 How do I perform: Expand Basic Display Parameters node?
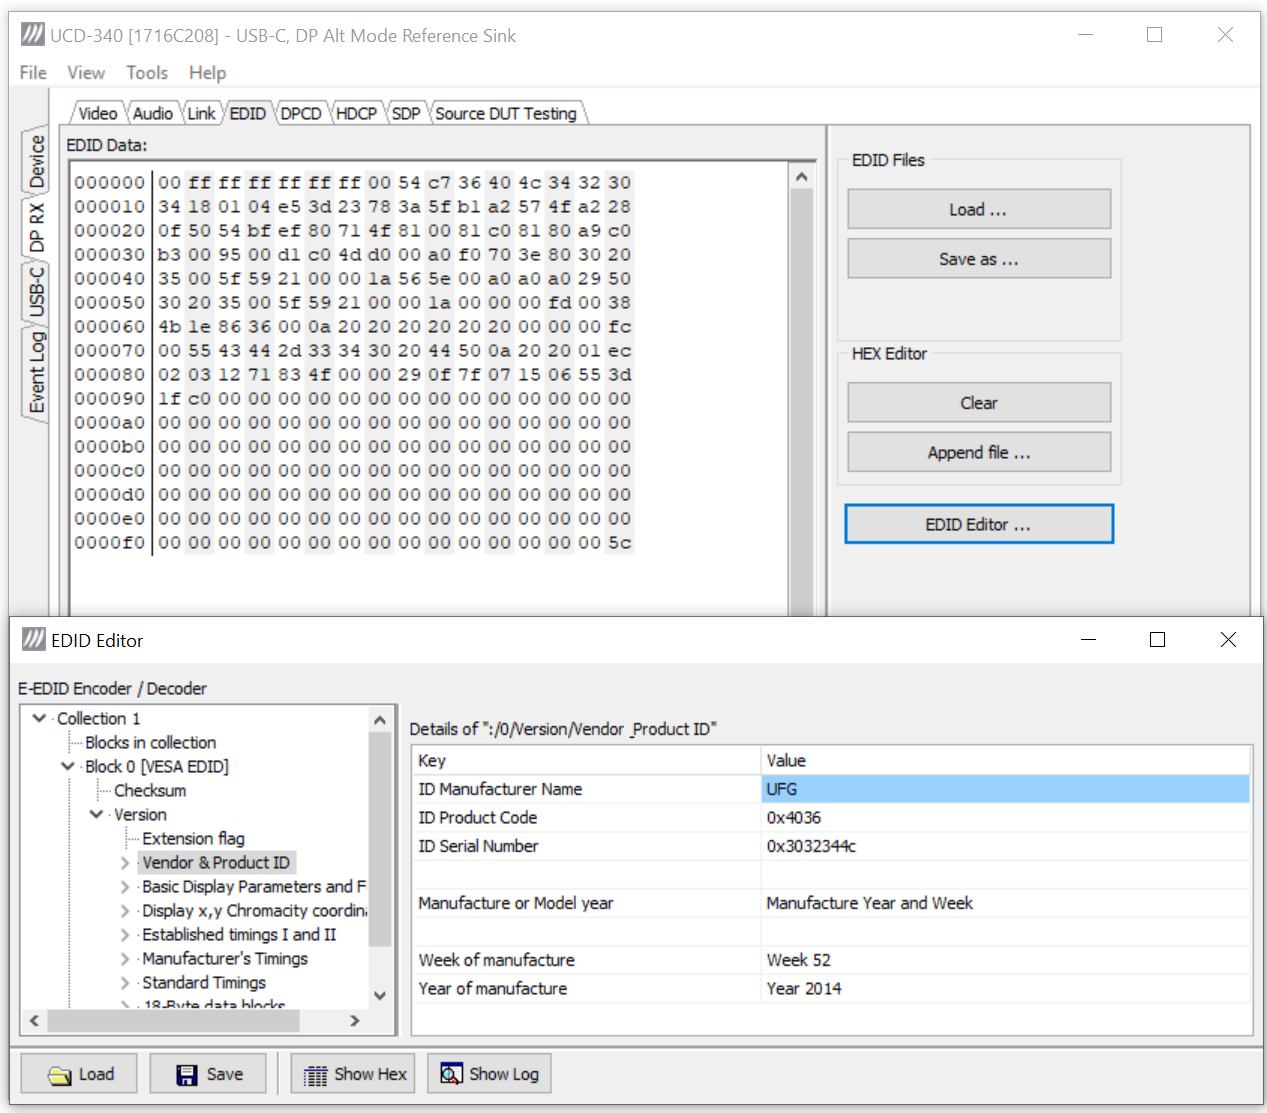click(125, 886)
